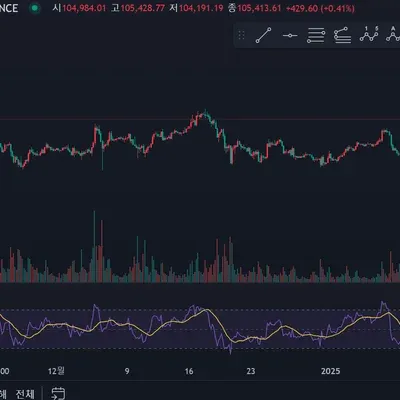Select the Trend Line drawing tool
The width and height of the screenshot is (400, 400).
[263, 35]
